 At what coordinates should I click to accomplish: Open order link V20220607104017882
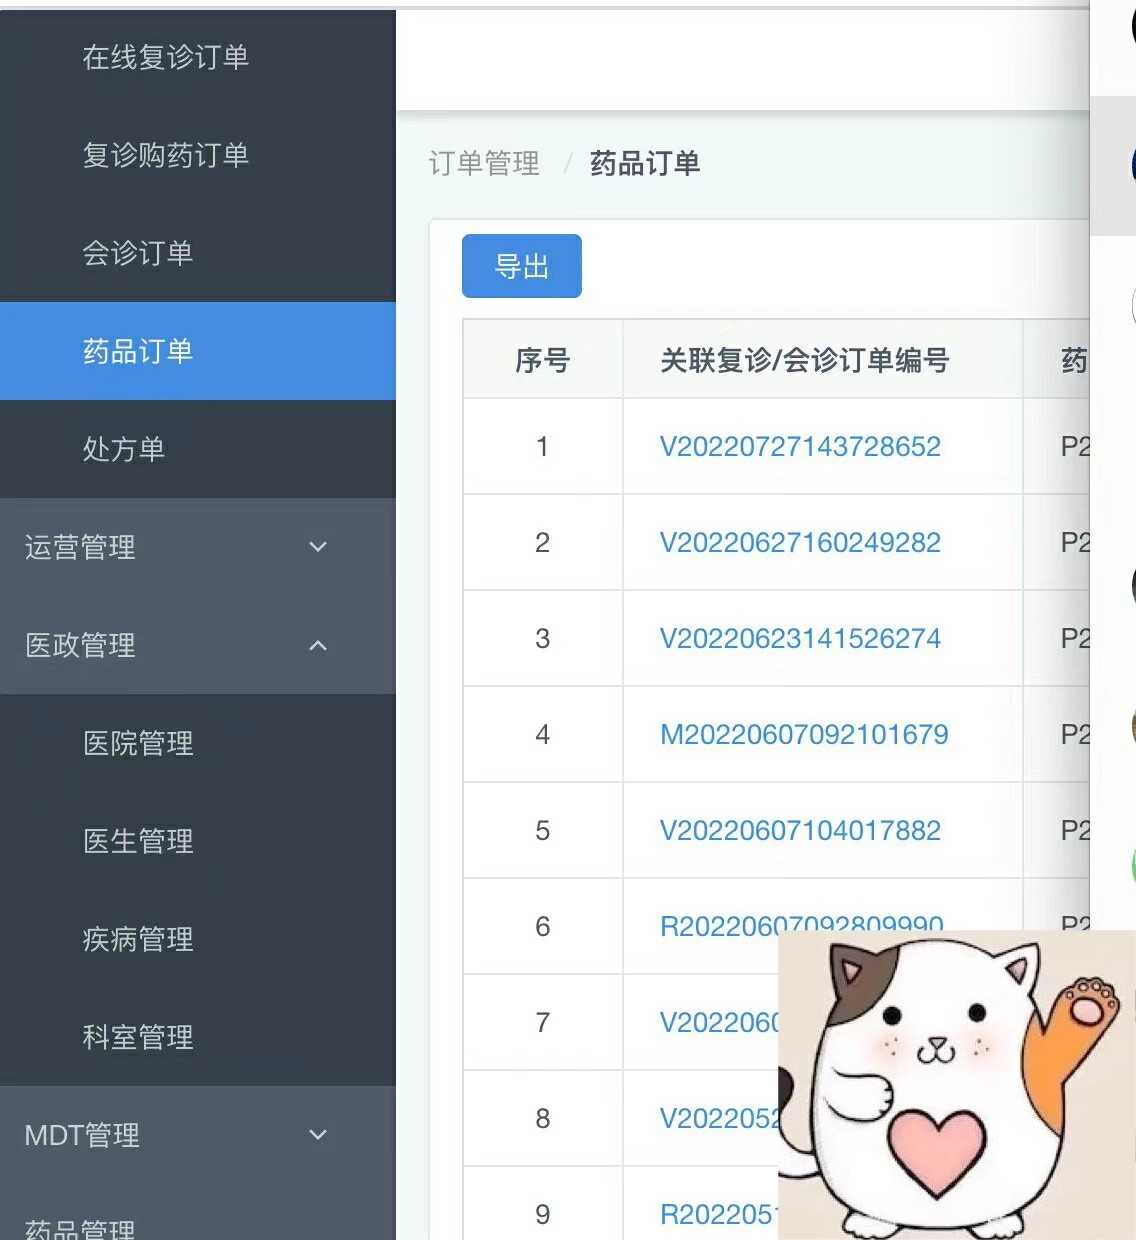(x=800, y=830)
